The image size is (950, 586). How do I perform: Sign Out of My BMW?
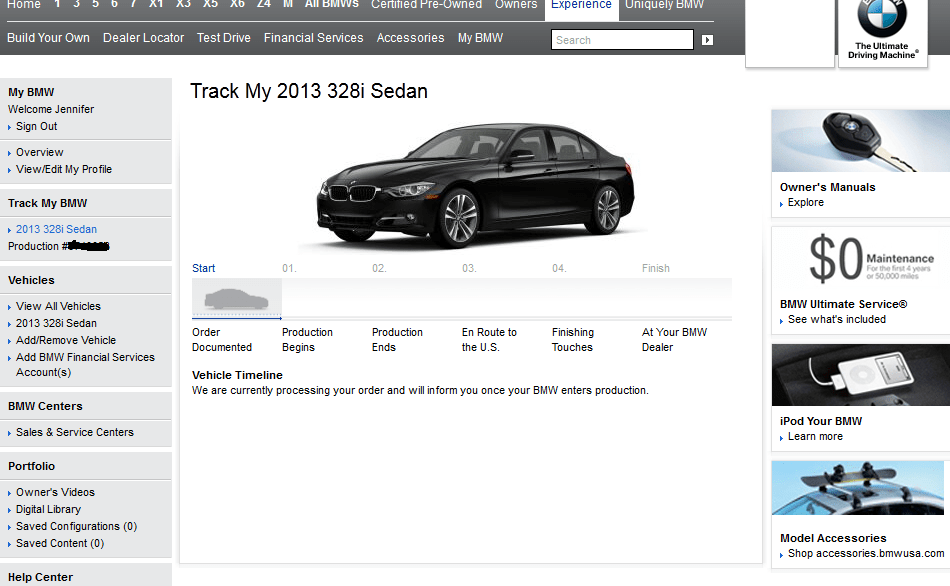(x=36, y=126)
